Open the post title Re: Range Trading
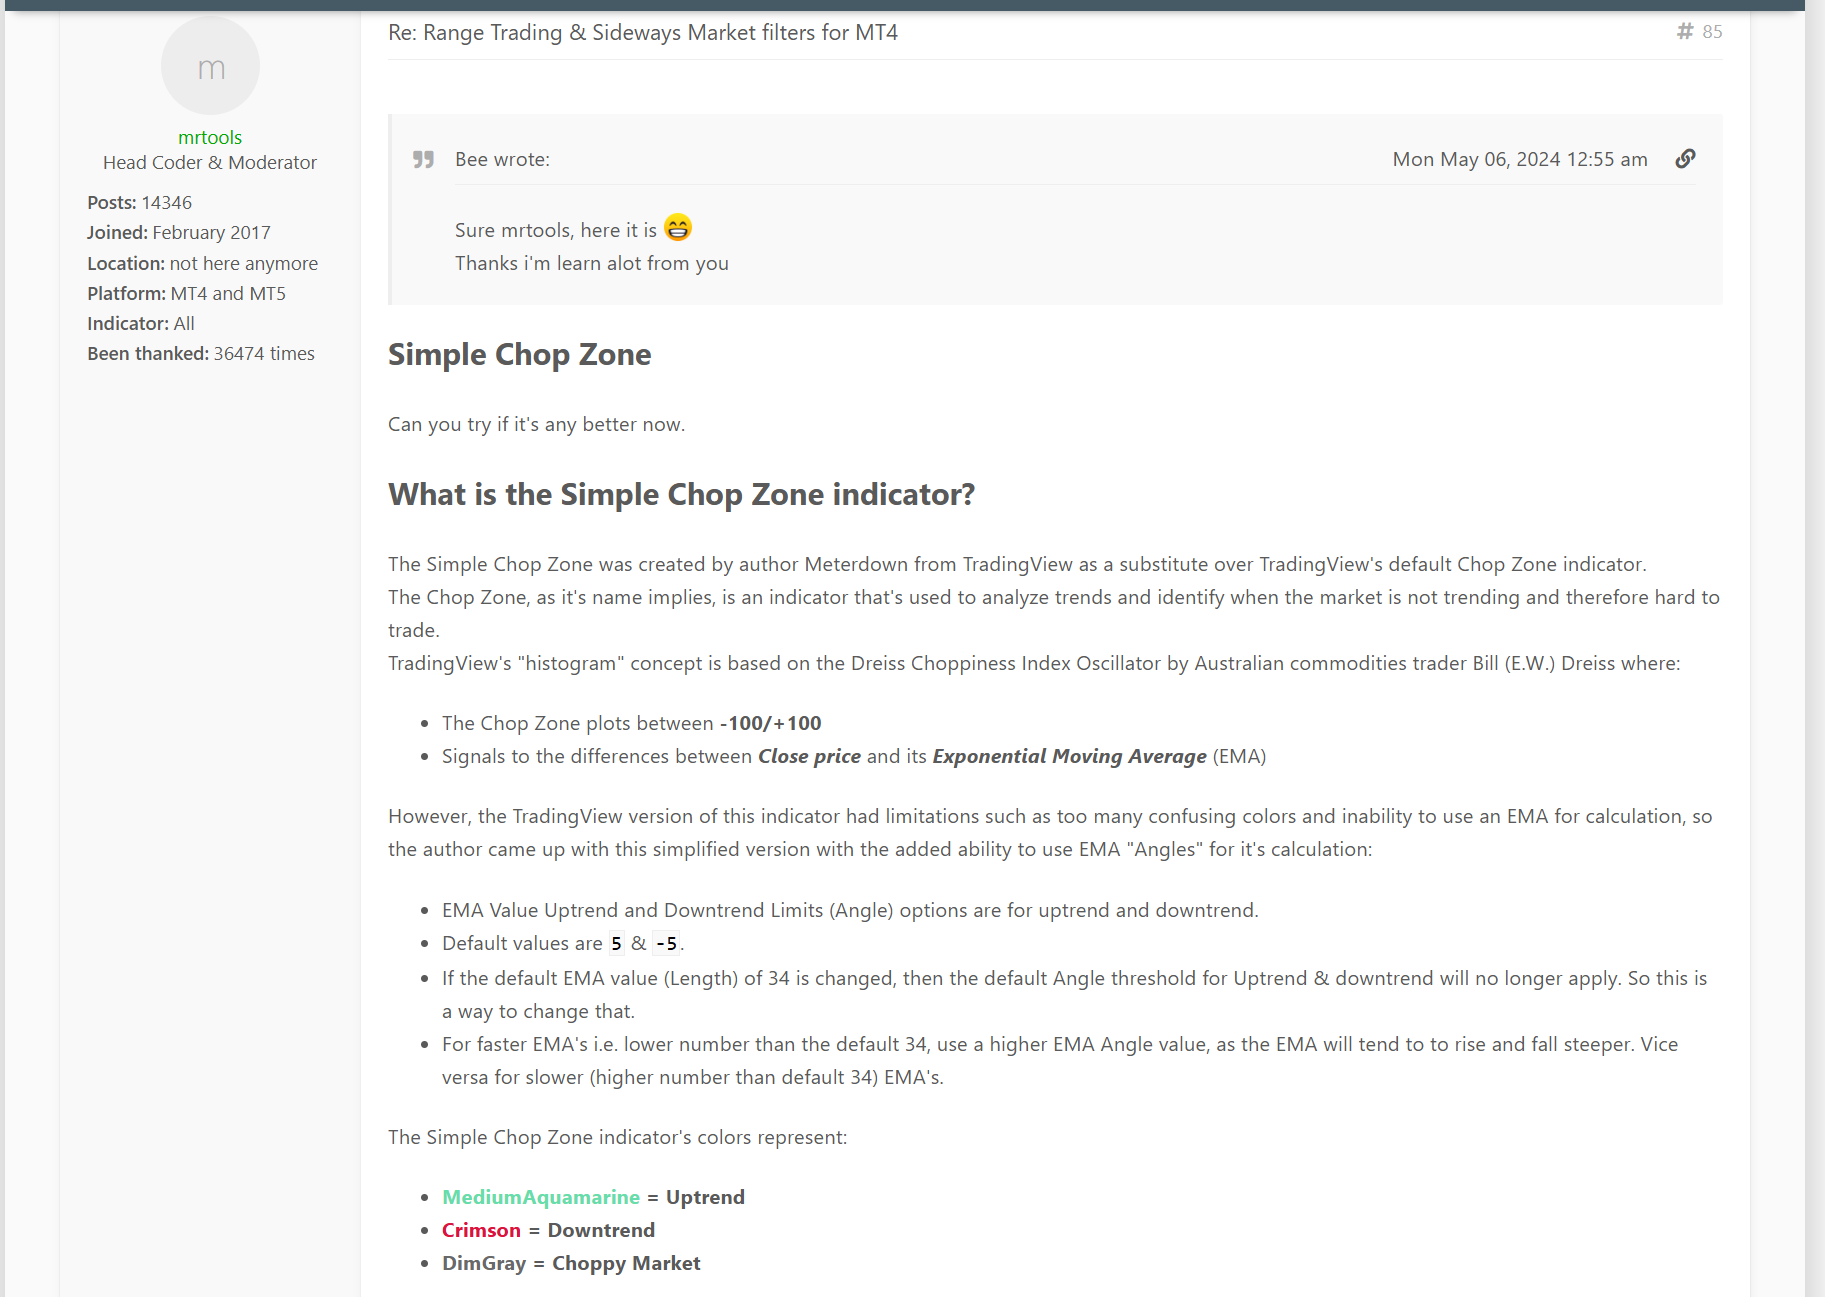Image resolution: width=1825 pixels, height=1297 pixels. coord(643,33)
